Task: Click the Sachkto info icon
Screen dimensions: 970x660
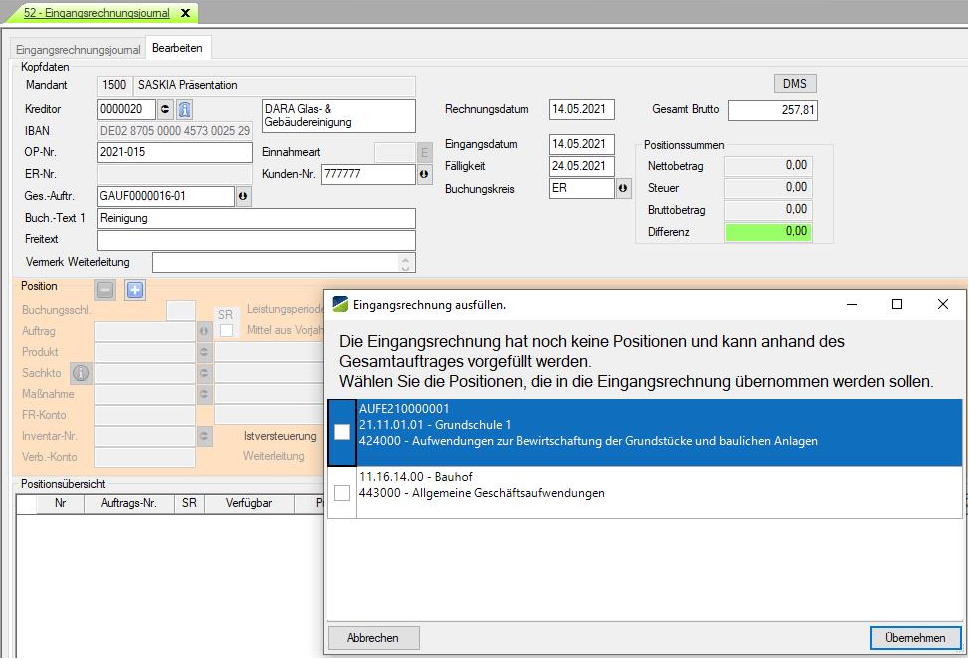Action: tap(81, 373)
